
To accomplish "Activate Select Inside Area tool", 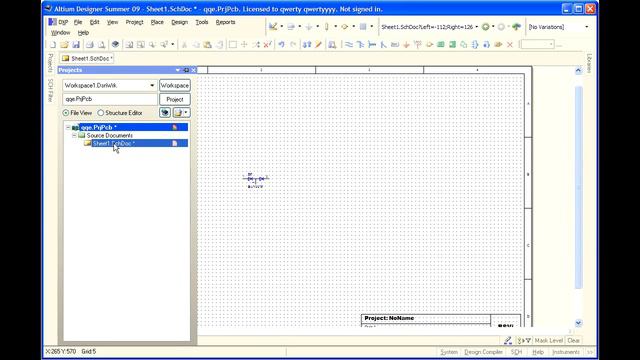I will (233, 44).
